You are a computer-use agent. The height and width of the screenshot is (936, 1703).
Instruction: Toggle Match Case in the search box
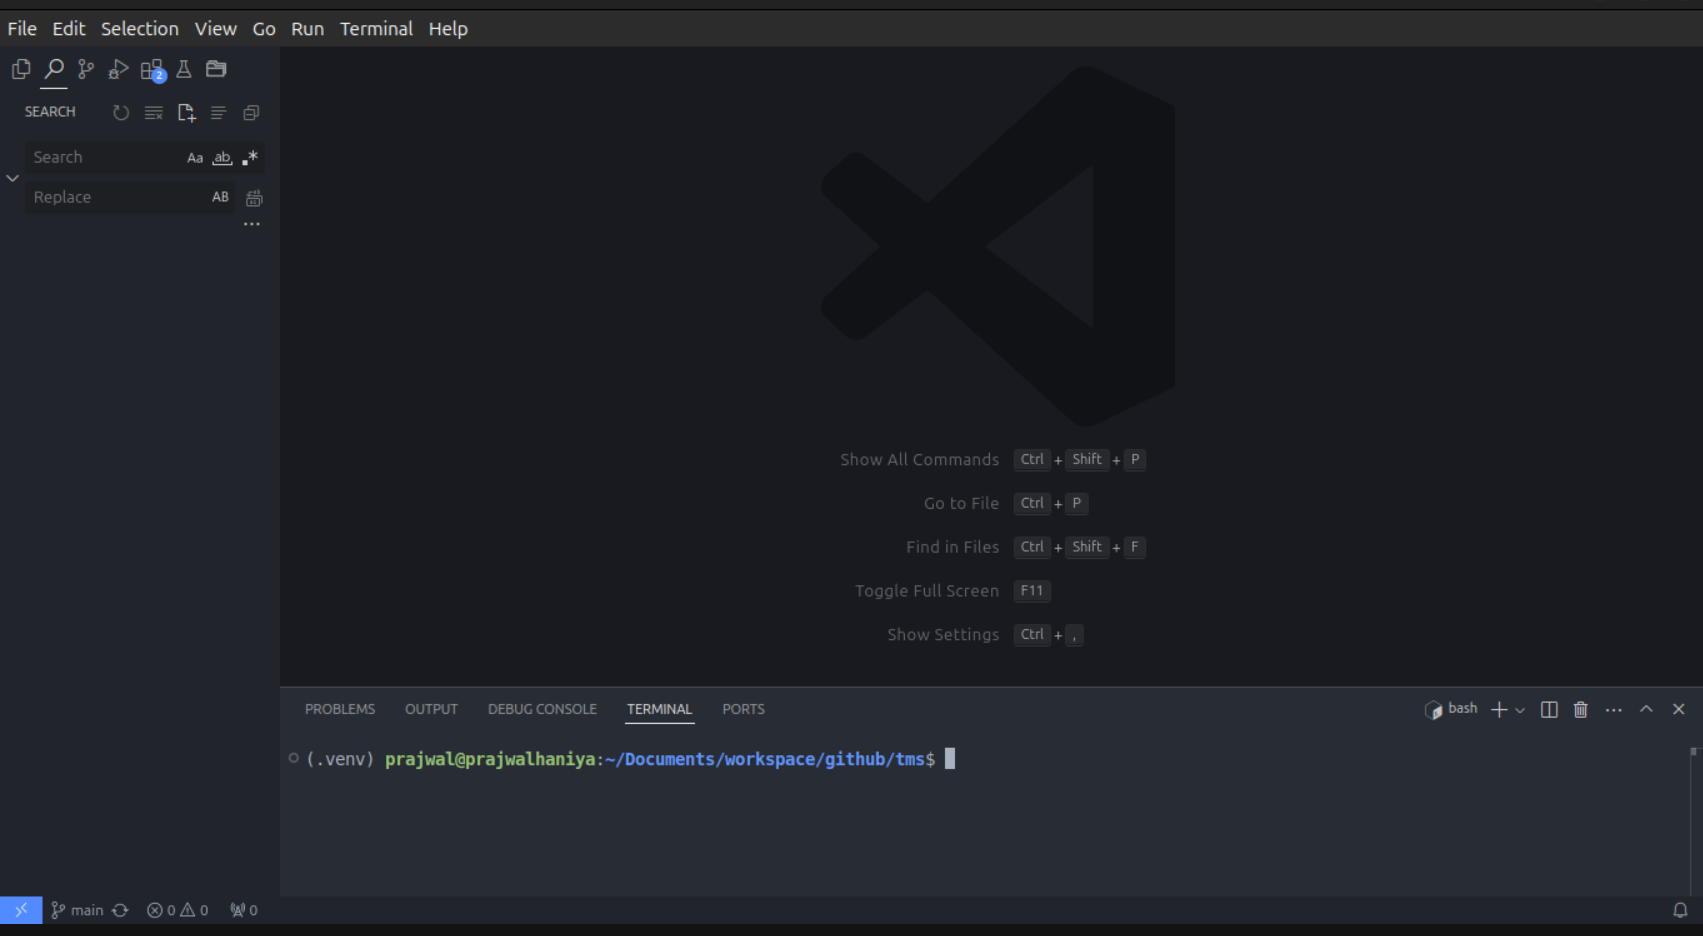coord(195,157)
